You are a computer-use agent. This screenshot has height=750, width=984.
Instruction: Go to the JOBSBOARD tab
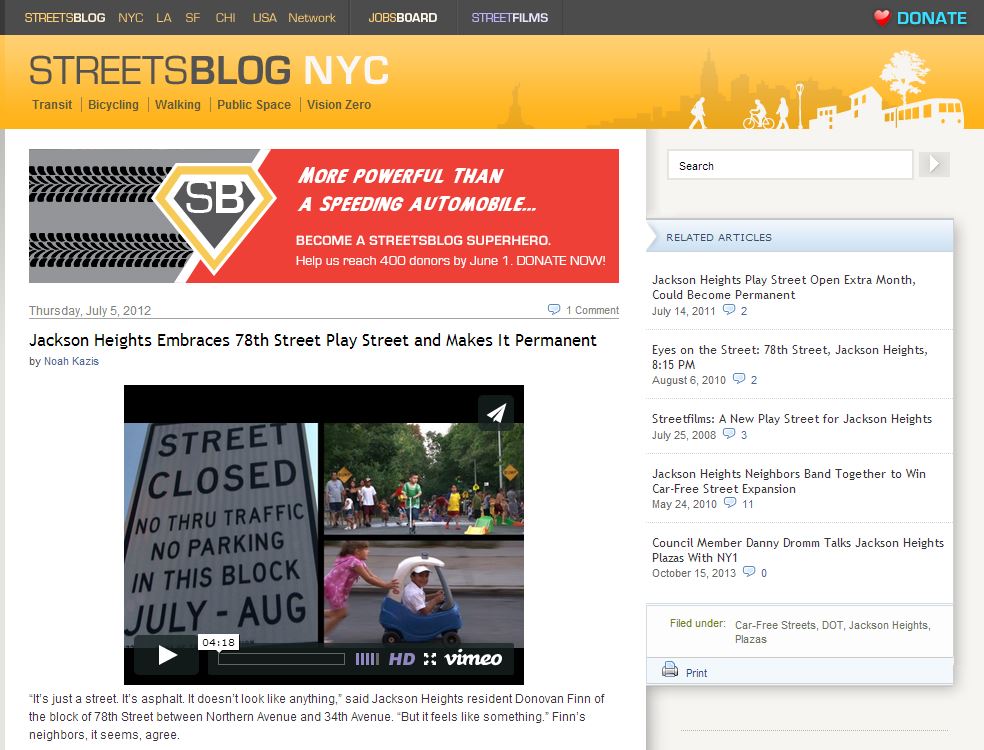coord(403,18)
